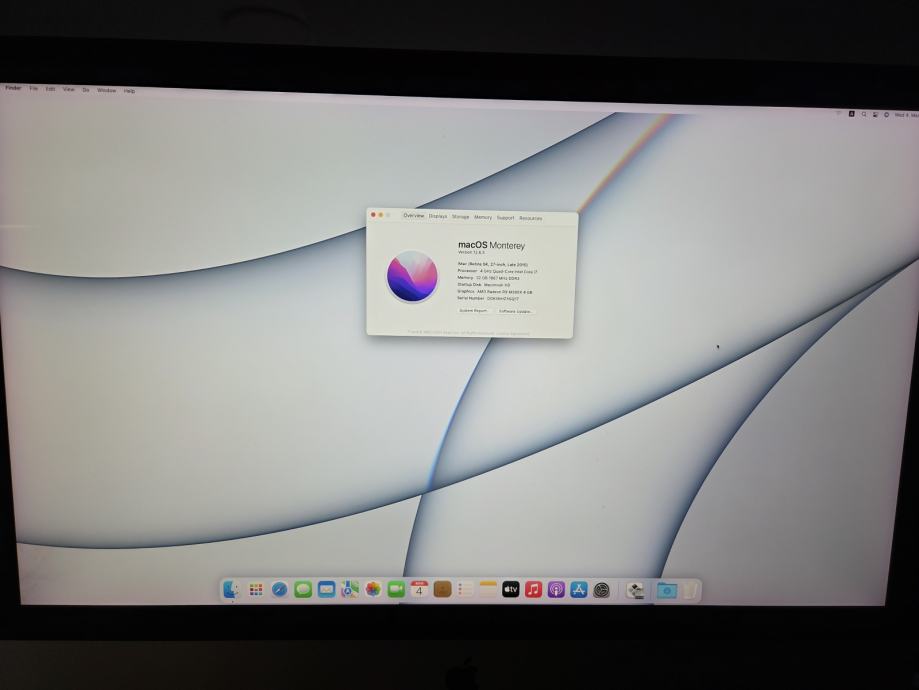Click the Wi-Fi status icon in menu bar
Viewport: 919px width, 690px height.
(x=839, y=113)
